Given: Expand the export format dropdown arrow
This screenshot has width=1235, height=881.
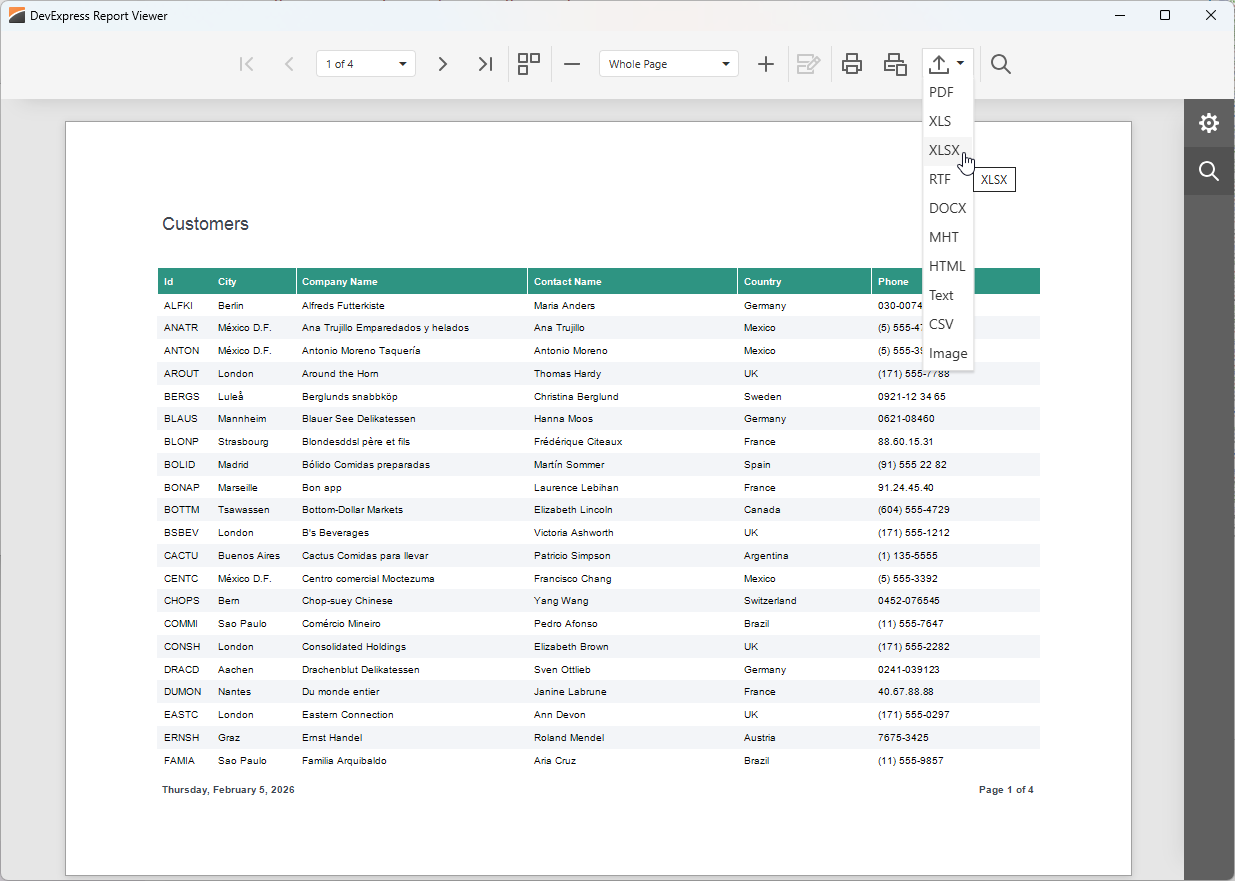Looking at the screenshot, I should 959,63.
